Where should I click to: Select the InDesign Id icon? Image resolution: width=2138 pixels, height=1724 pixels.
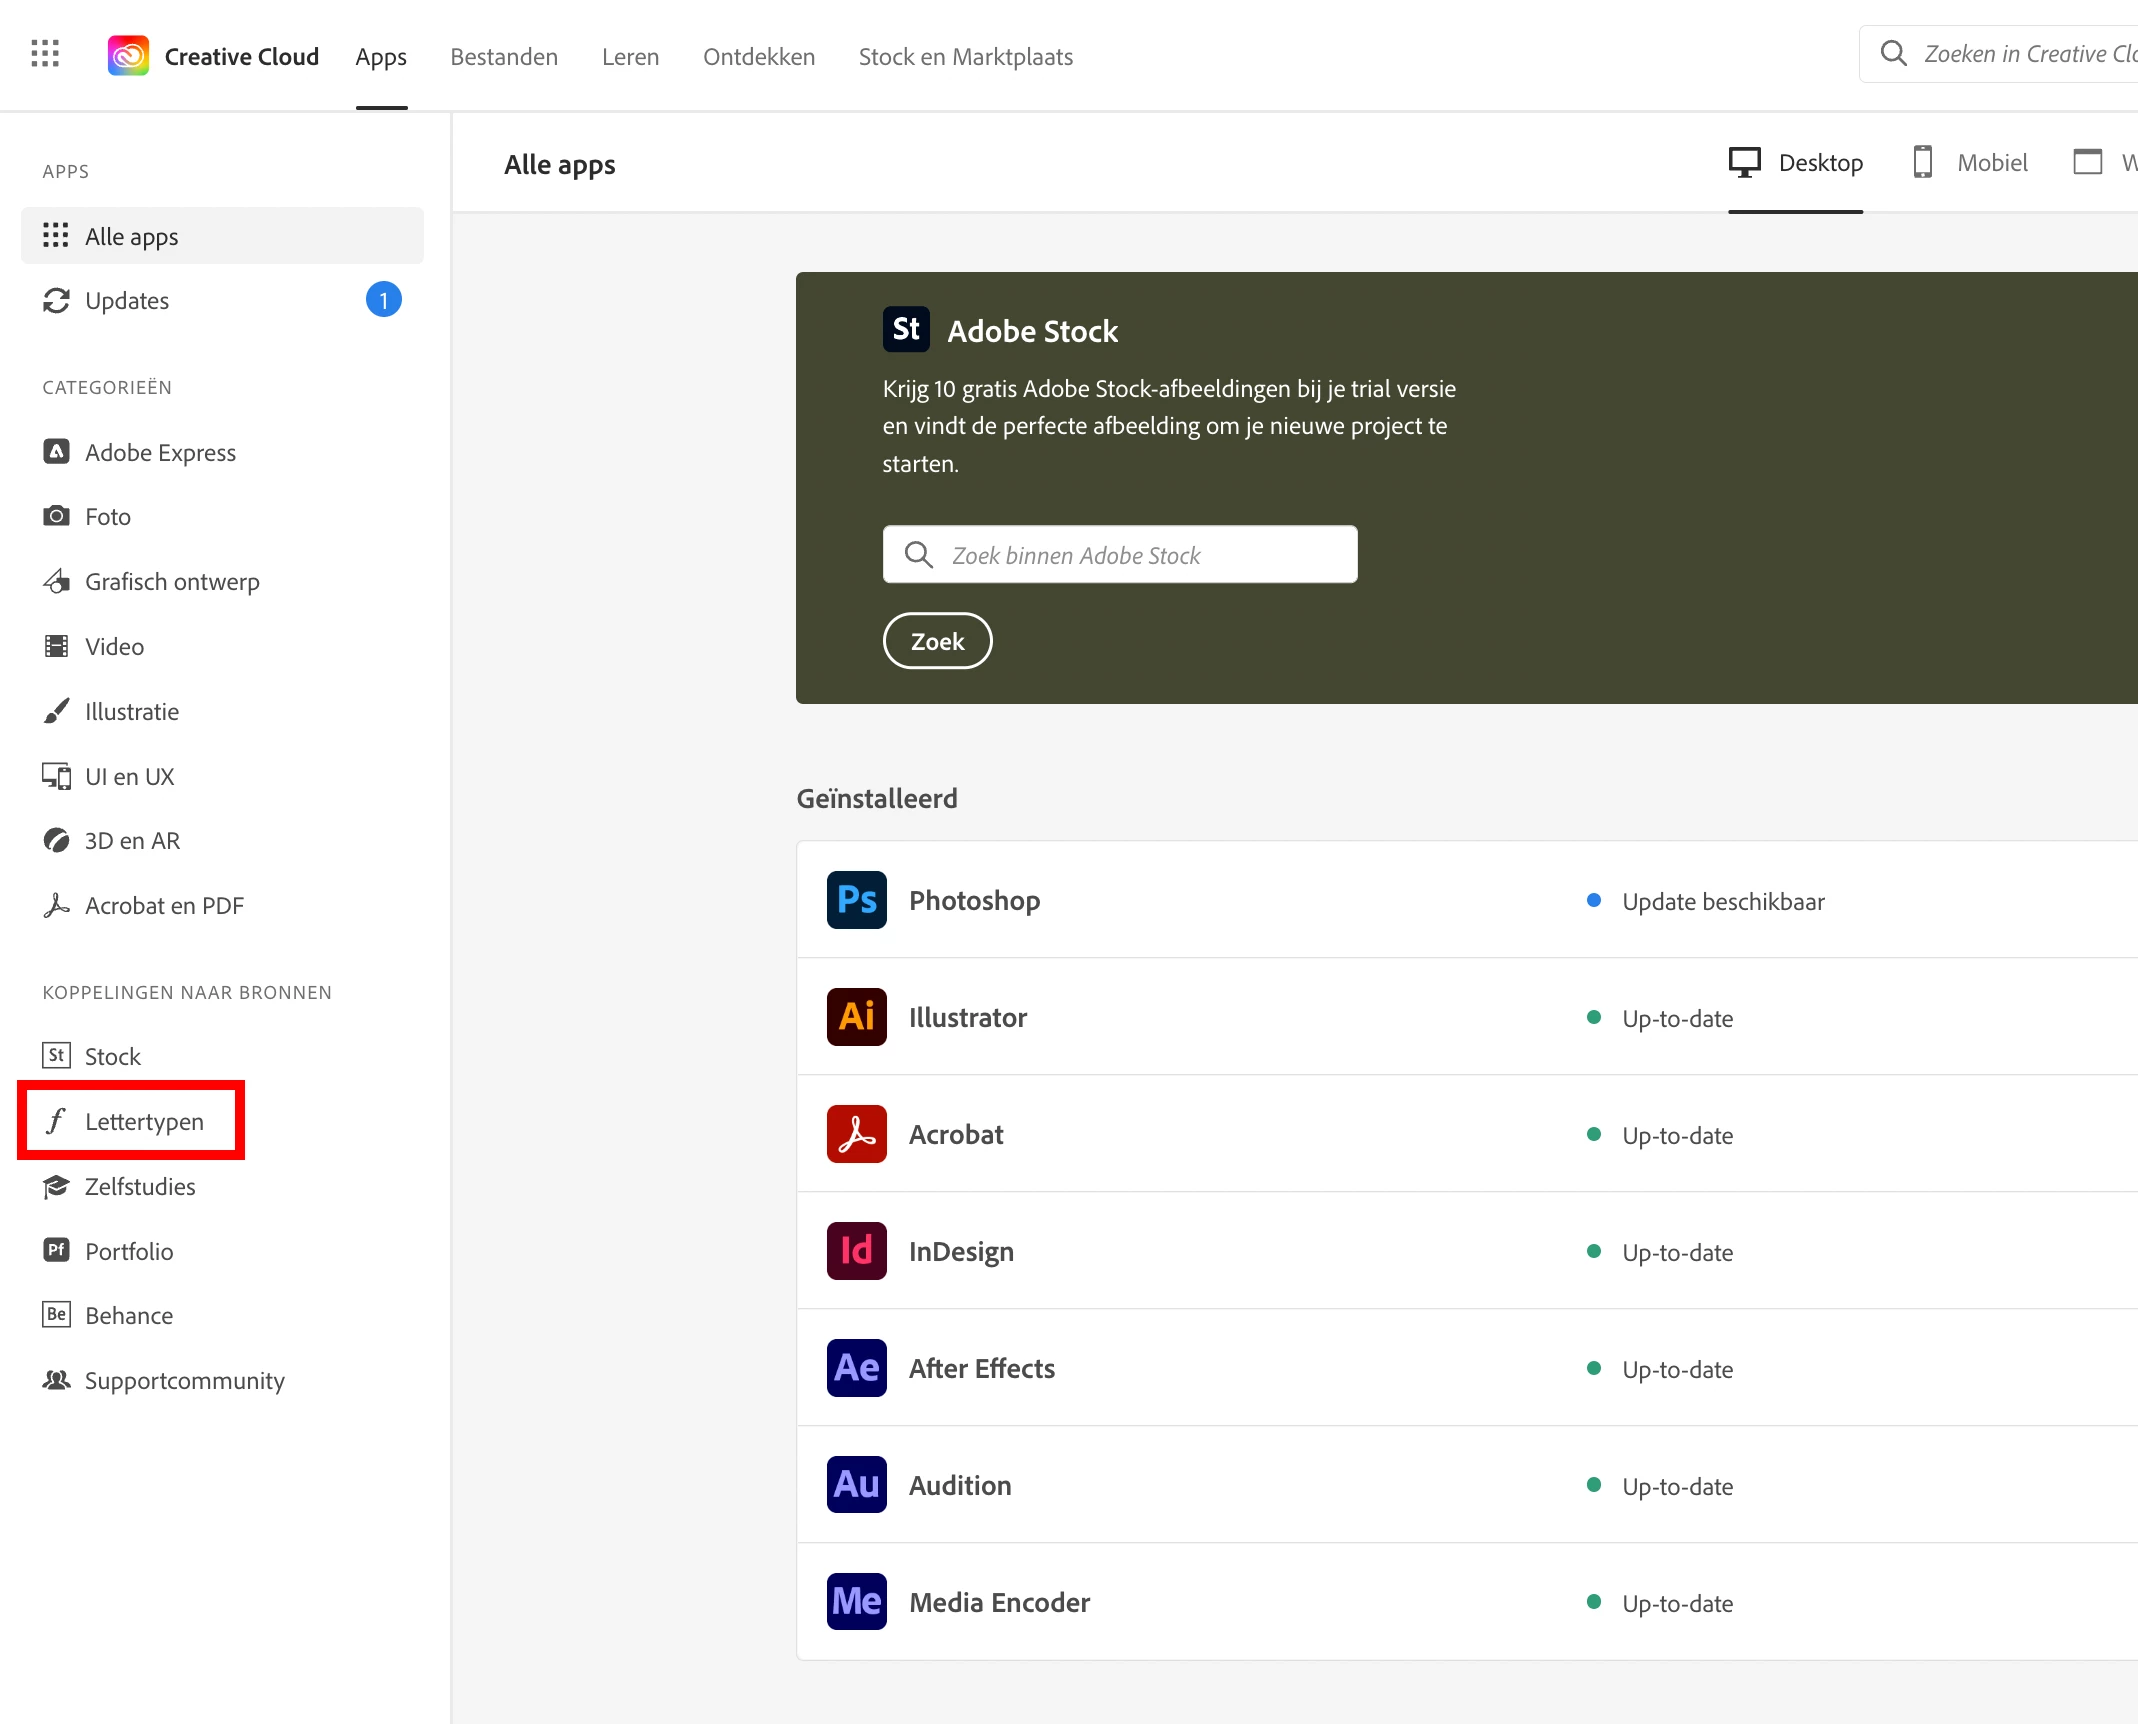(x=856, y=1251)
